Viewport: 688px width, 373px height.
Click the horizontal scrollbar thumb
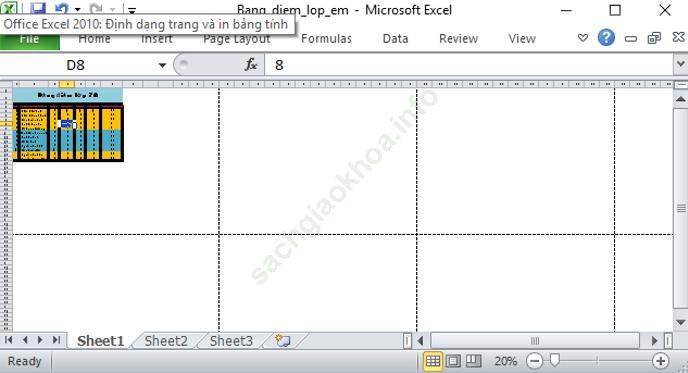[x=535, y=341]
